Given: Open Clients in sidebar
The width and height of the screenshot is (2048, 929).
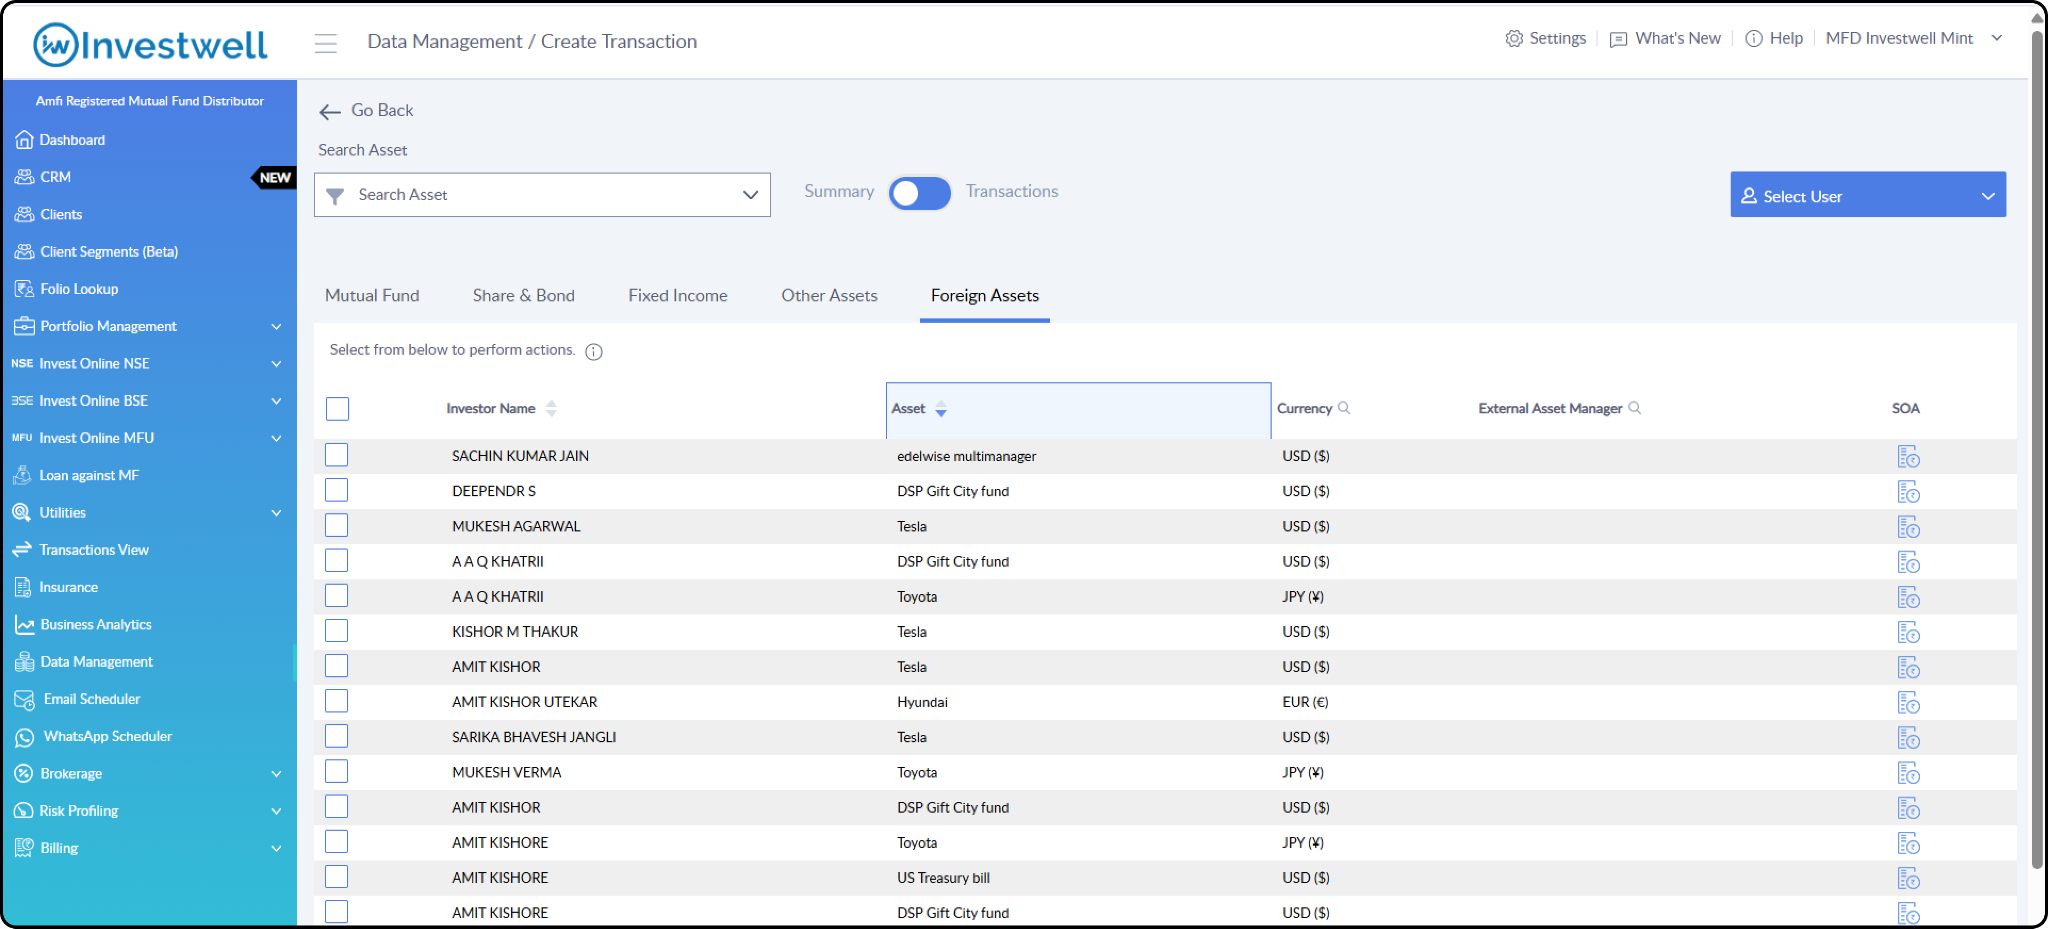Looking at the screenshot, I should pos(61,215).
